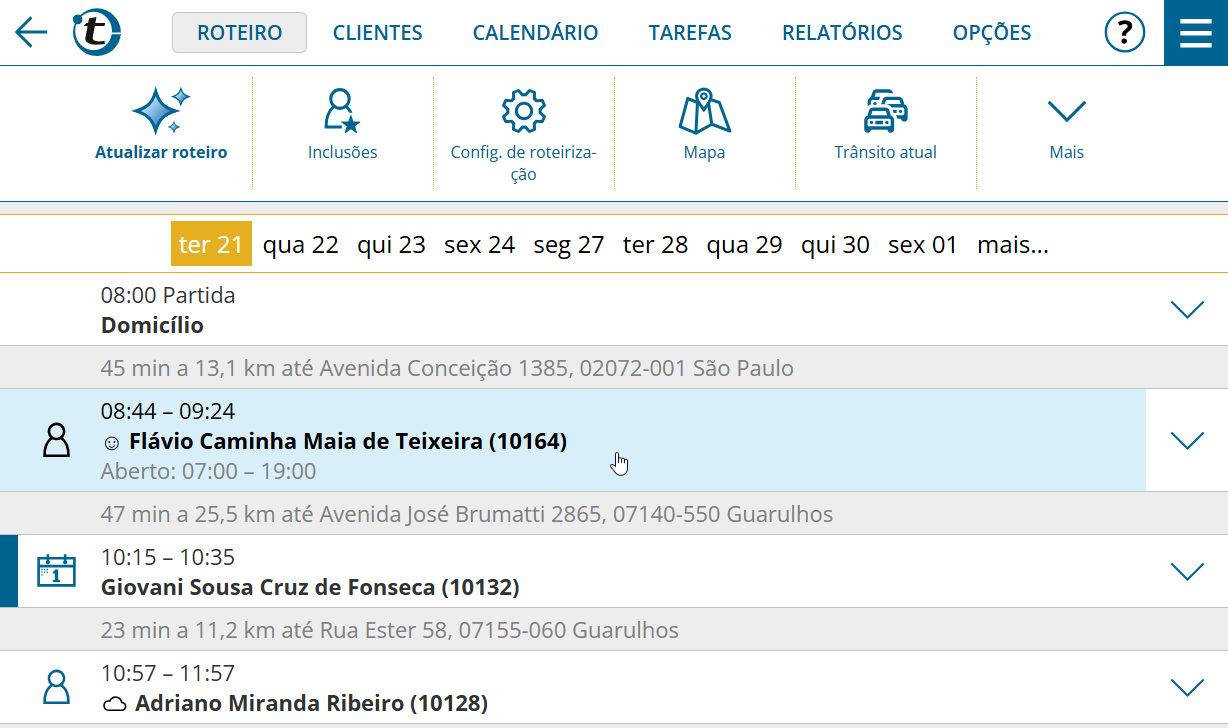Show Trânsito atual traffic icon

coord(885,112)
